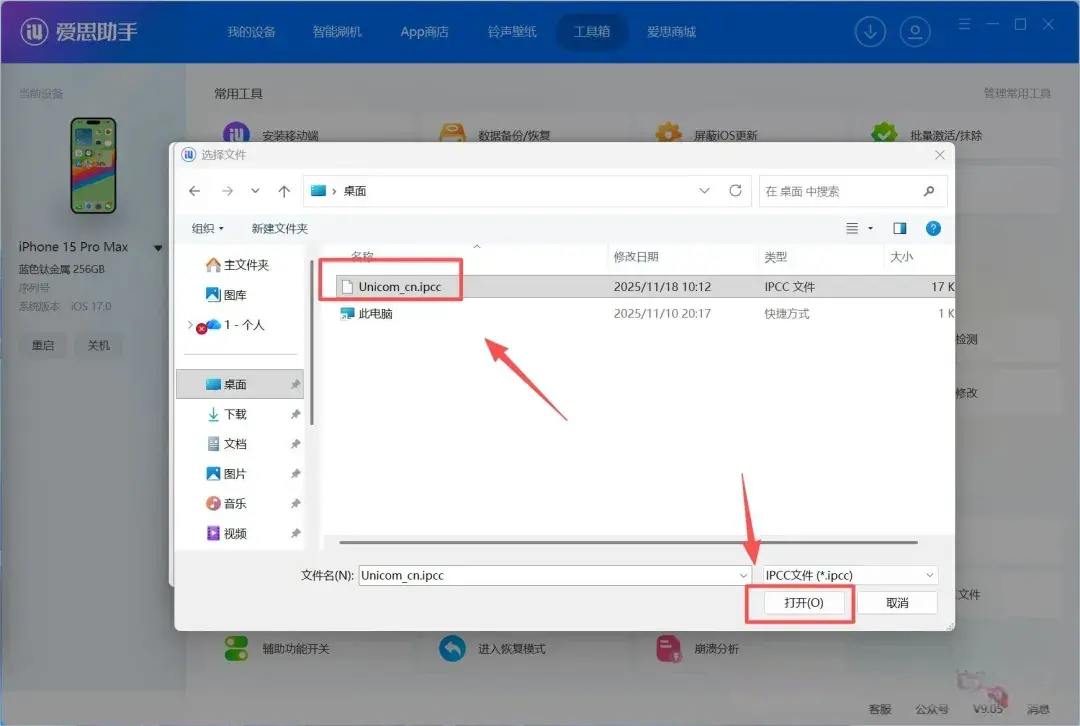This screenshot has width=1080, height=726.
Task: Click the Cancel (取消) button
Action: 897,603
